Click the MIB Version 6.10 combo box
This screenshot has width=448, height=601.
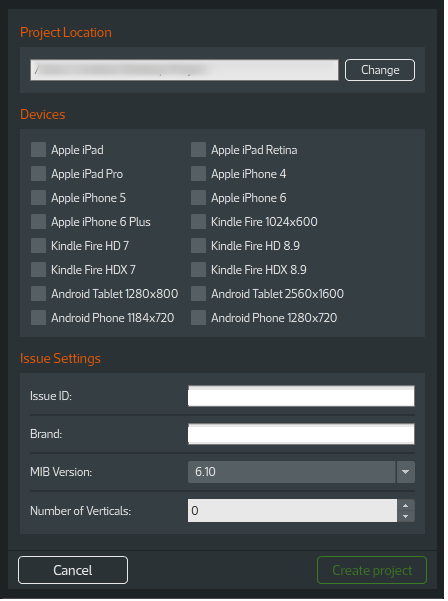[x=301, y=472]
